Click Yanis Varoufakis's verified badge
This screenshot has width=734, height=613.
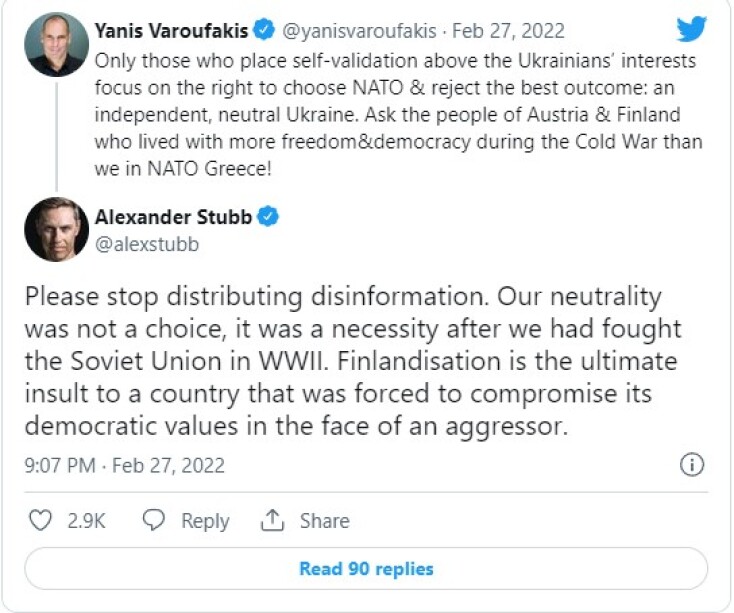click(x=265, y=31)
